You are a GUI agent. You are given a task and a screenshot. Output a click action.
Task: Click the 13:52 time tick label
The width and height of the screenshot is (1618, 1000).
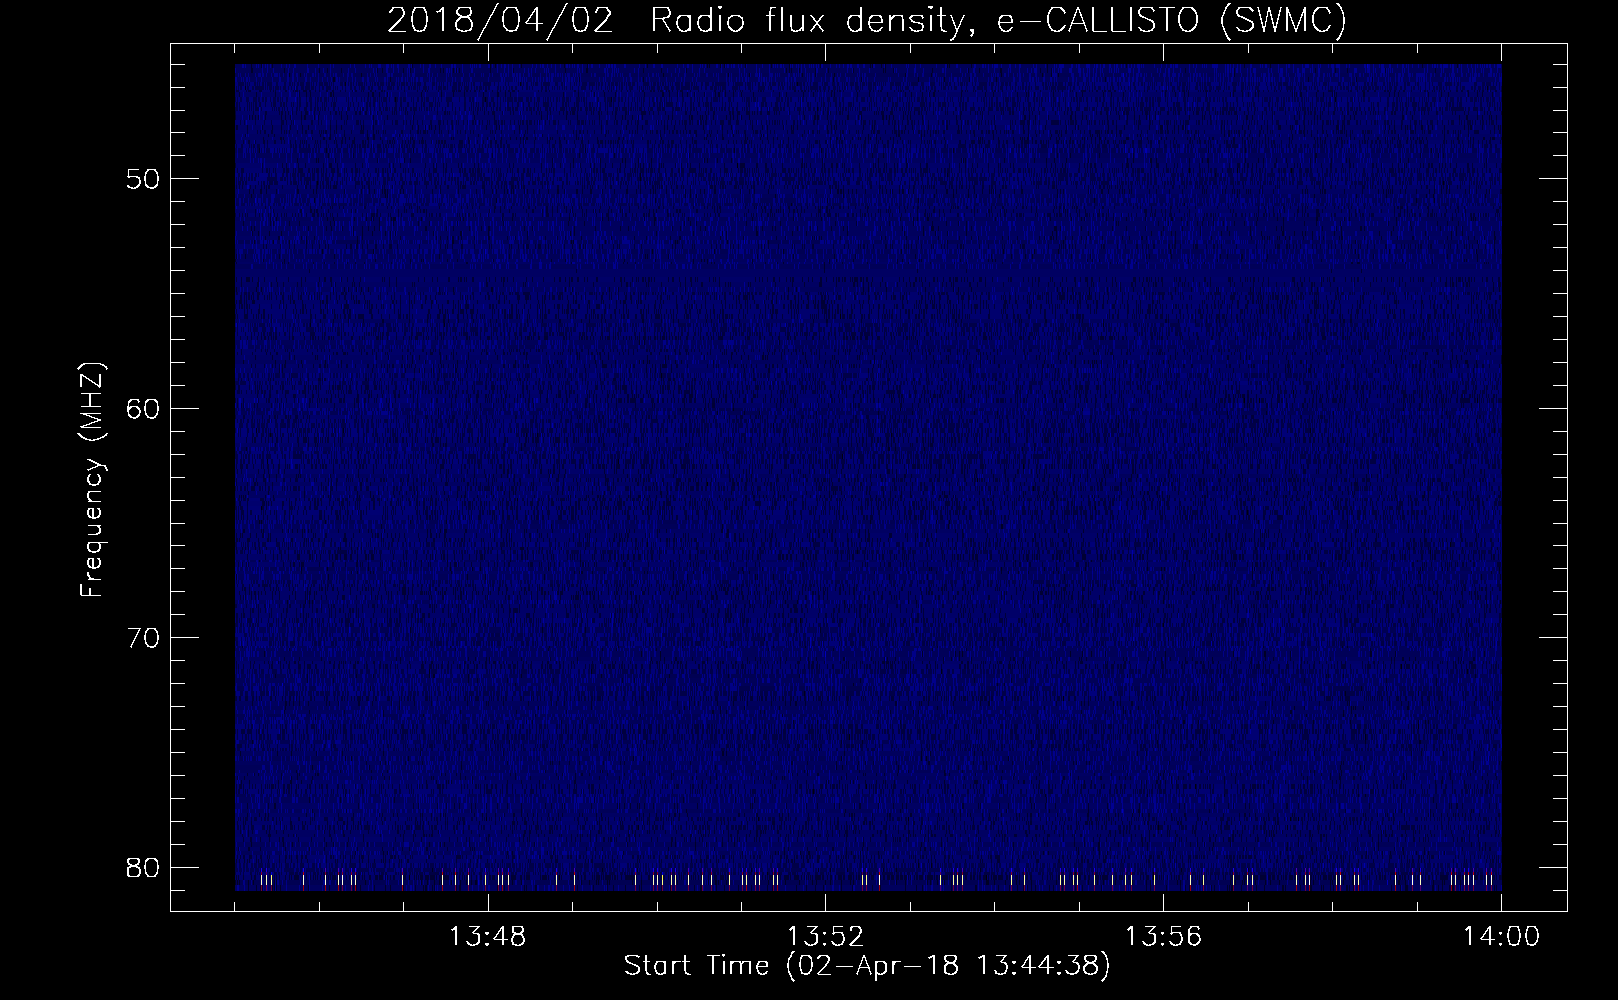(825, 937)
